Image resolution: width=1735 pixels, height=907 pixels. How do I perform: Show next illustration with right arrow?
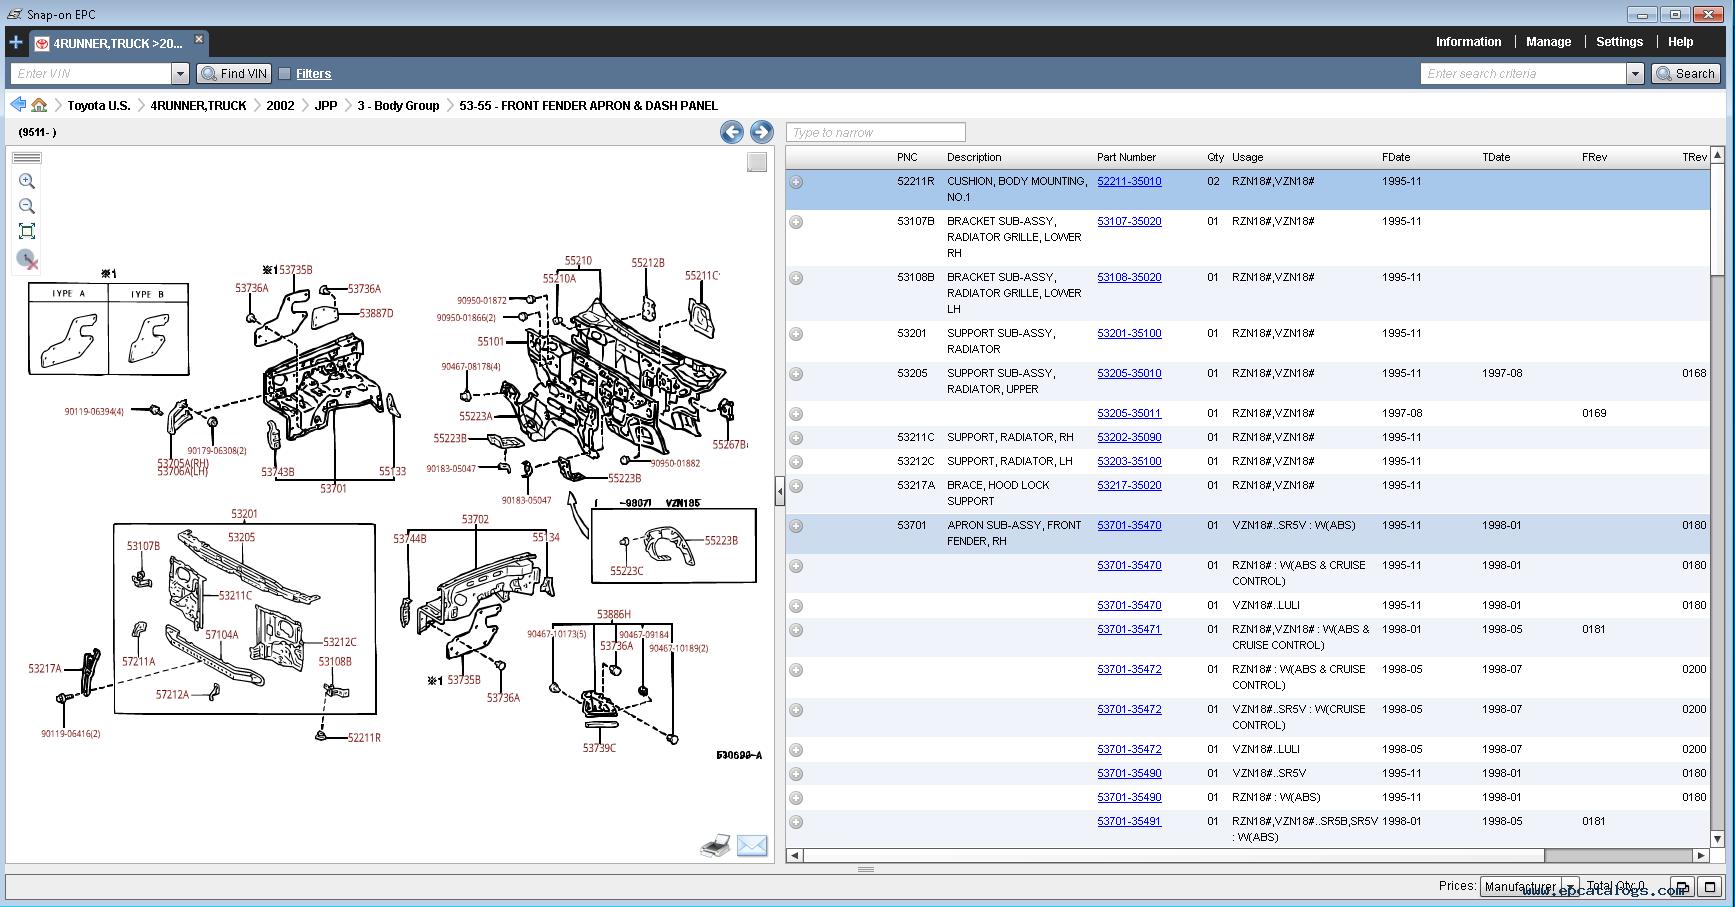761,132
